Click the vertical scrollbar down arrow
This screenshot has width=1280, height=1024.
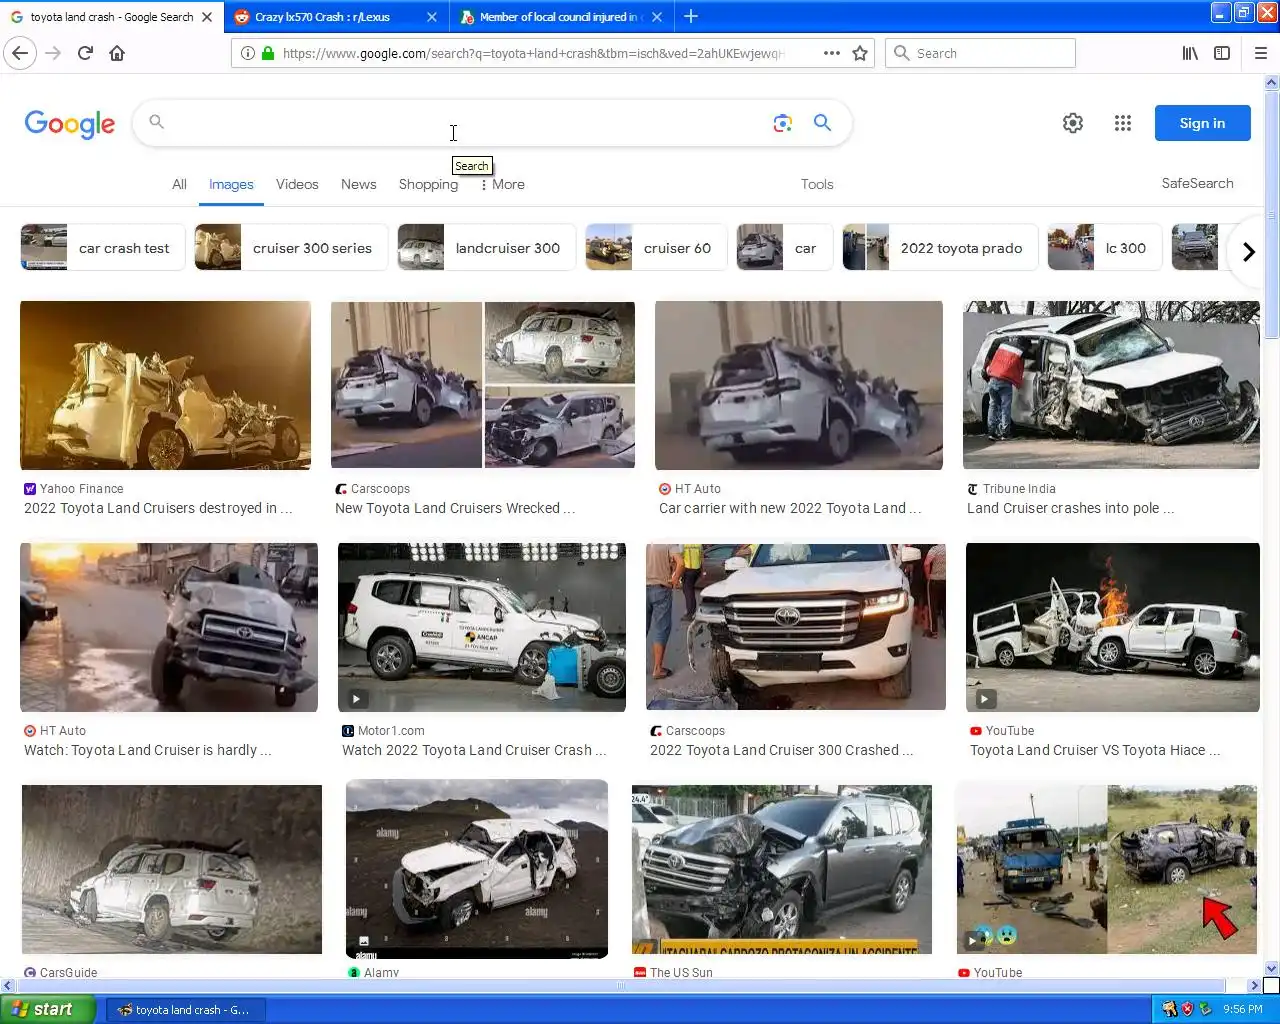pyautogui.click(x=1271, y=968)
